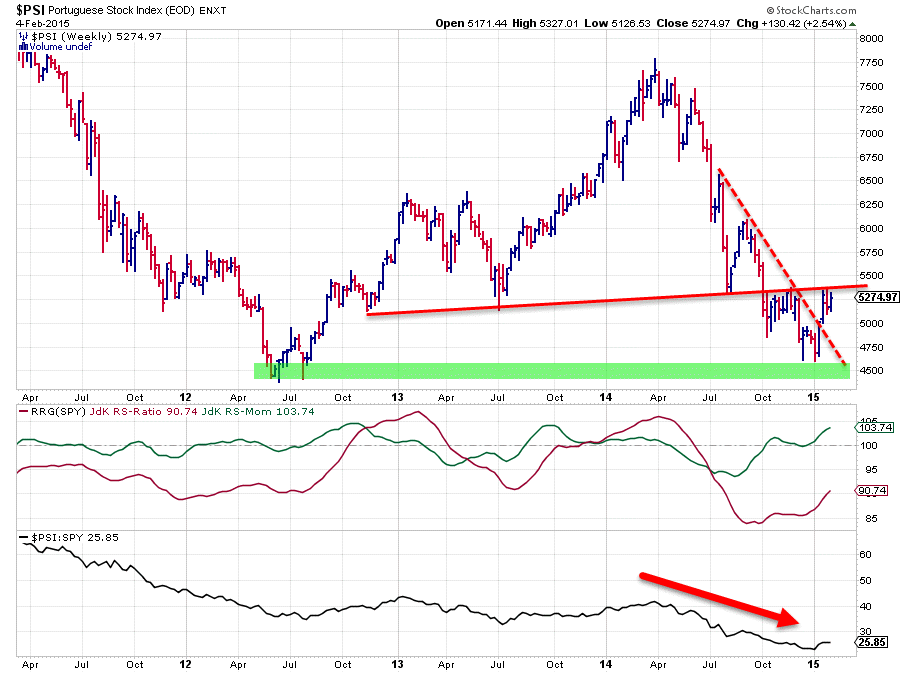The width and height of the screenshot is (900, 673).
Task: Click the green up-triangle change indicator
Action: [852, 24]
